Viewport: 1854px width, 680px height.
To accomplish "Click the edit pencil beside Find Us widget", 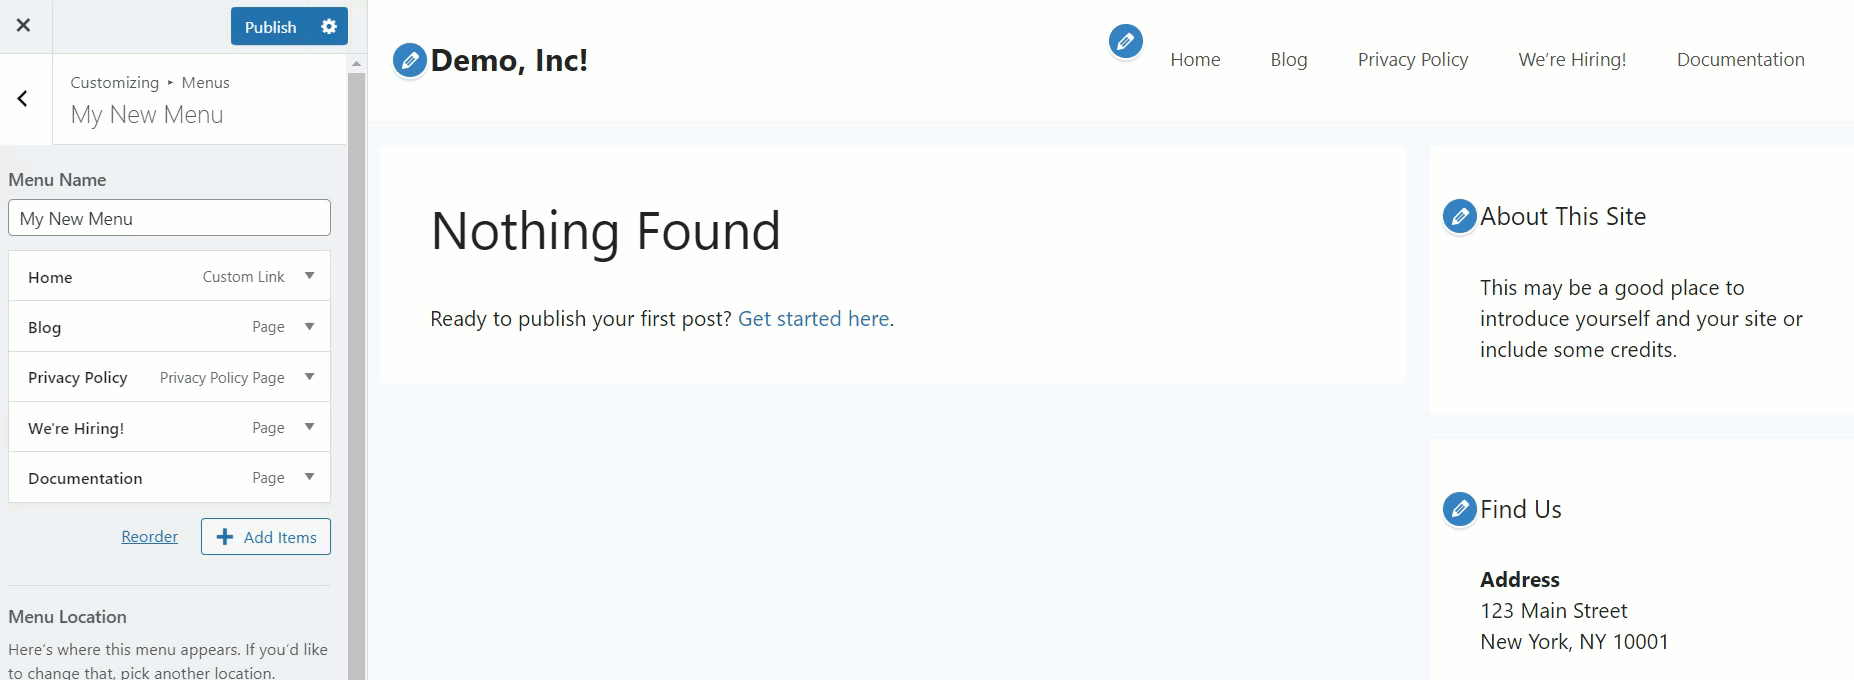I will 1459,509.
